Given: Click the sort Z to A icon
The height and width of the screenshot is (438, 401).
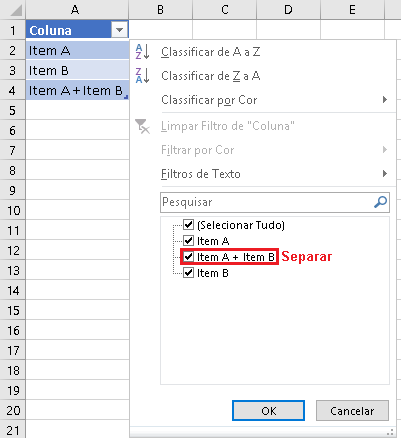Looking at the screenshot, I should [142, 75].
